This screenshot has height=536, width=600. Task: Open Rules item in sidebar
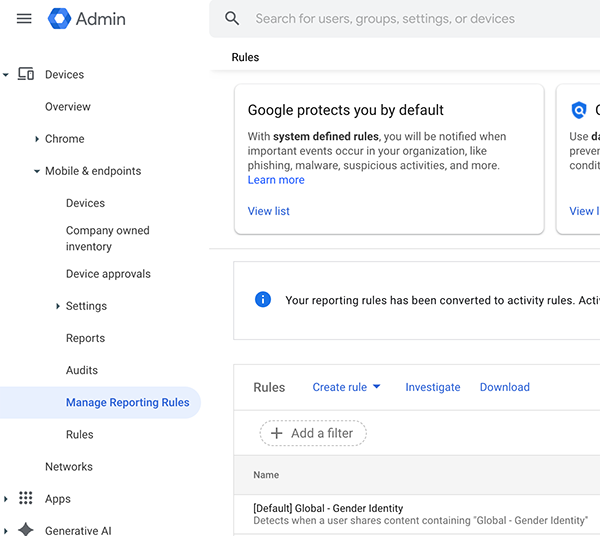point(80,435)
